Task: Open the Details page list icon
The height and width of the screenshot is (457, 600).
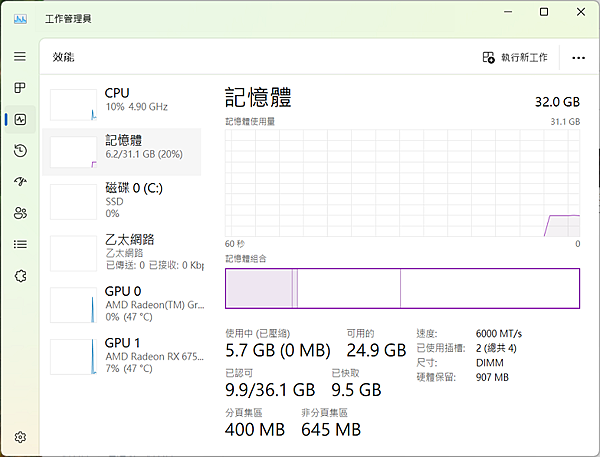Action: (20, 244)
